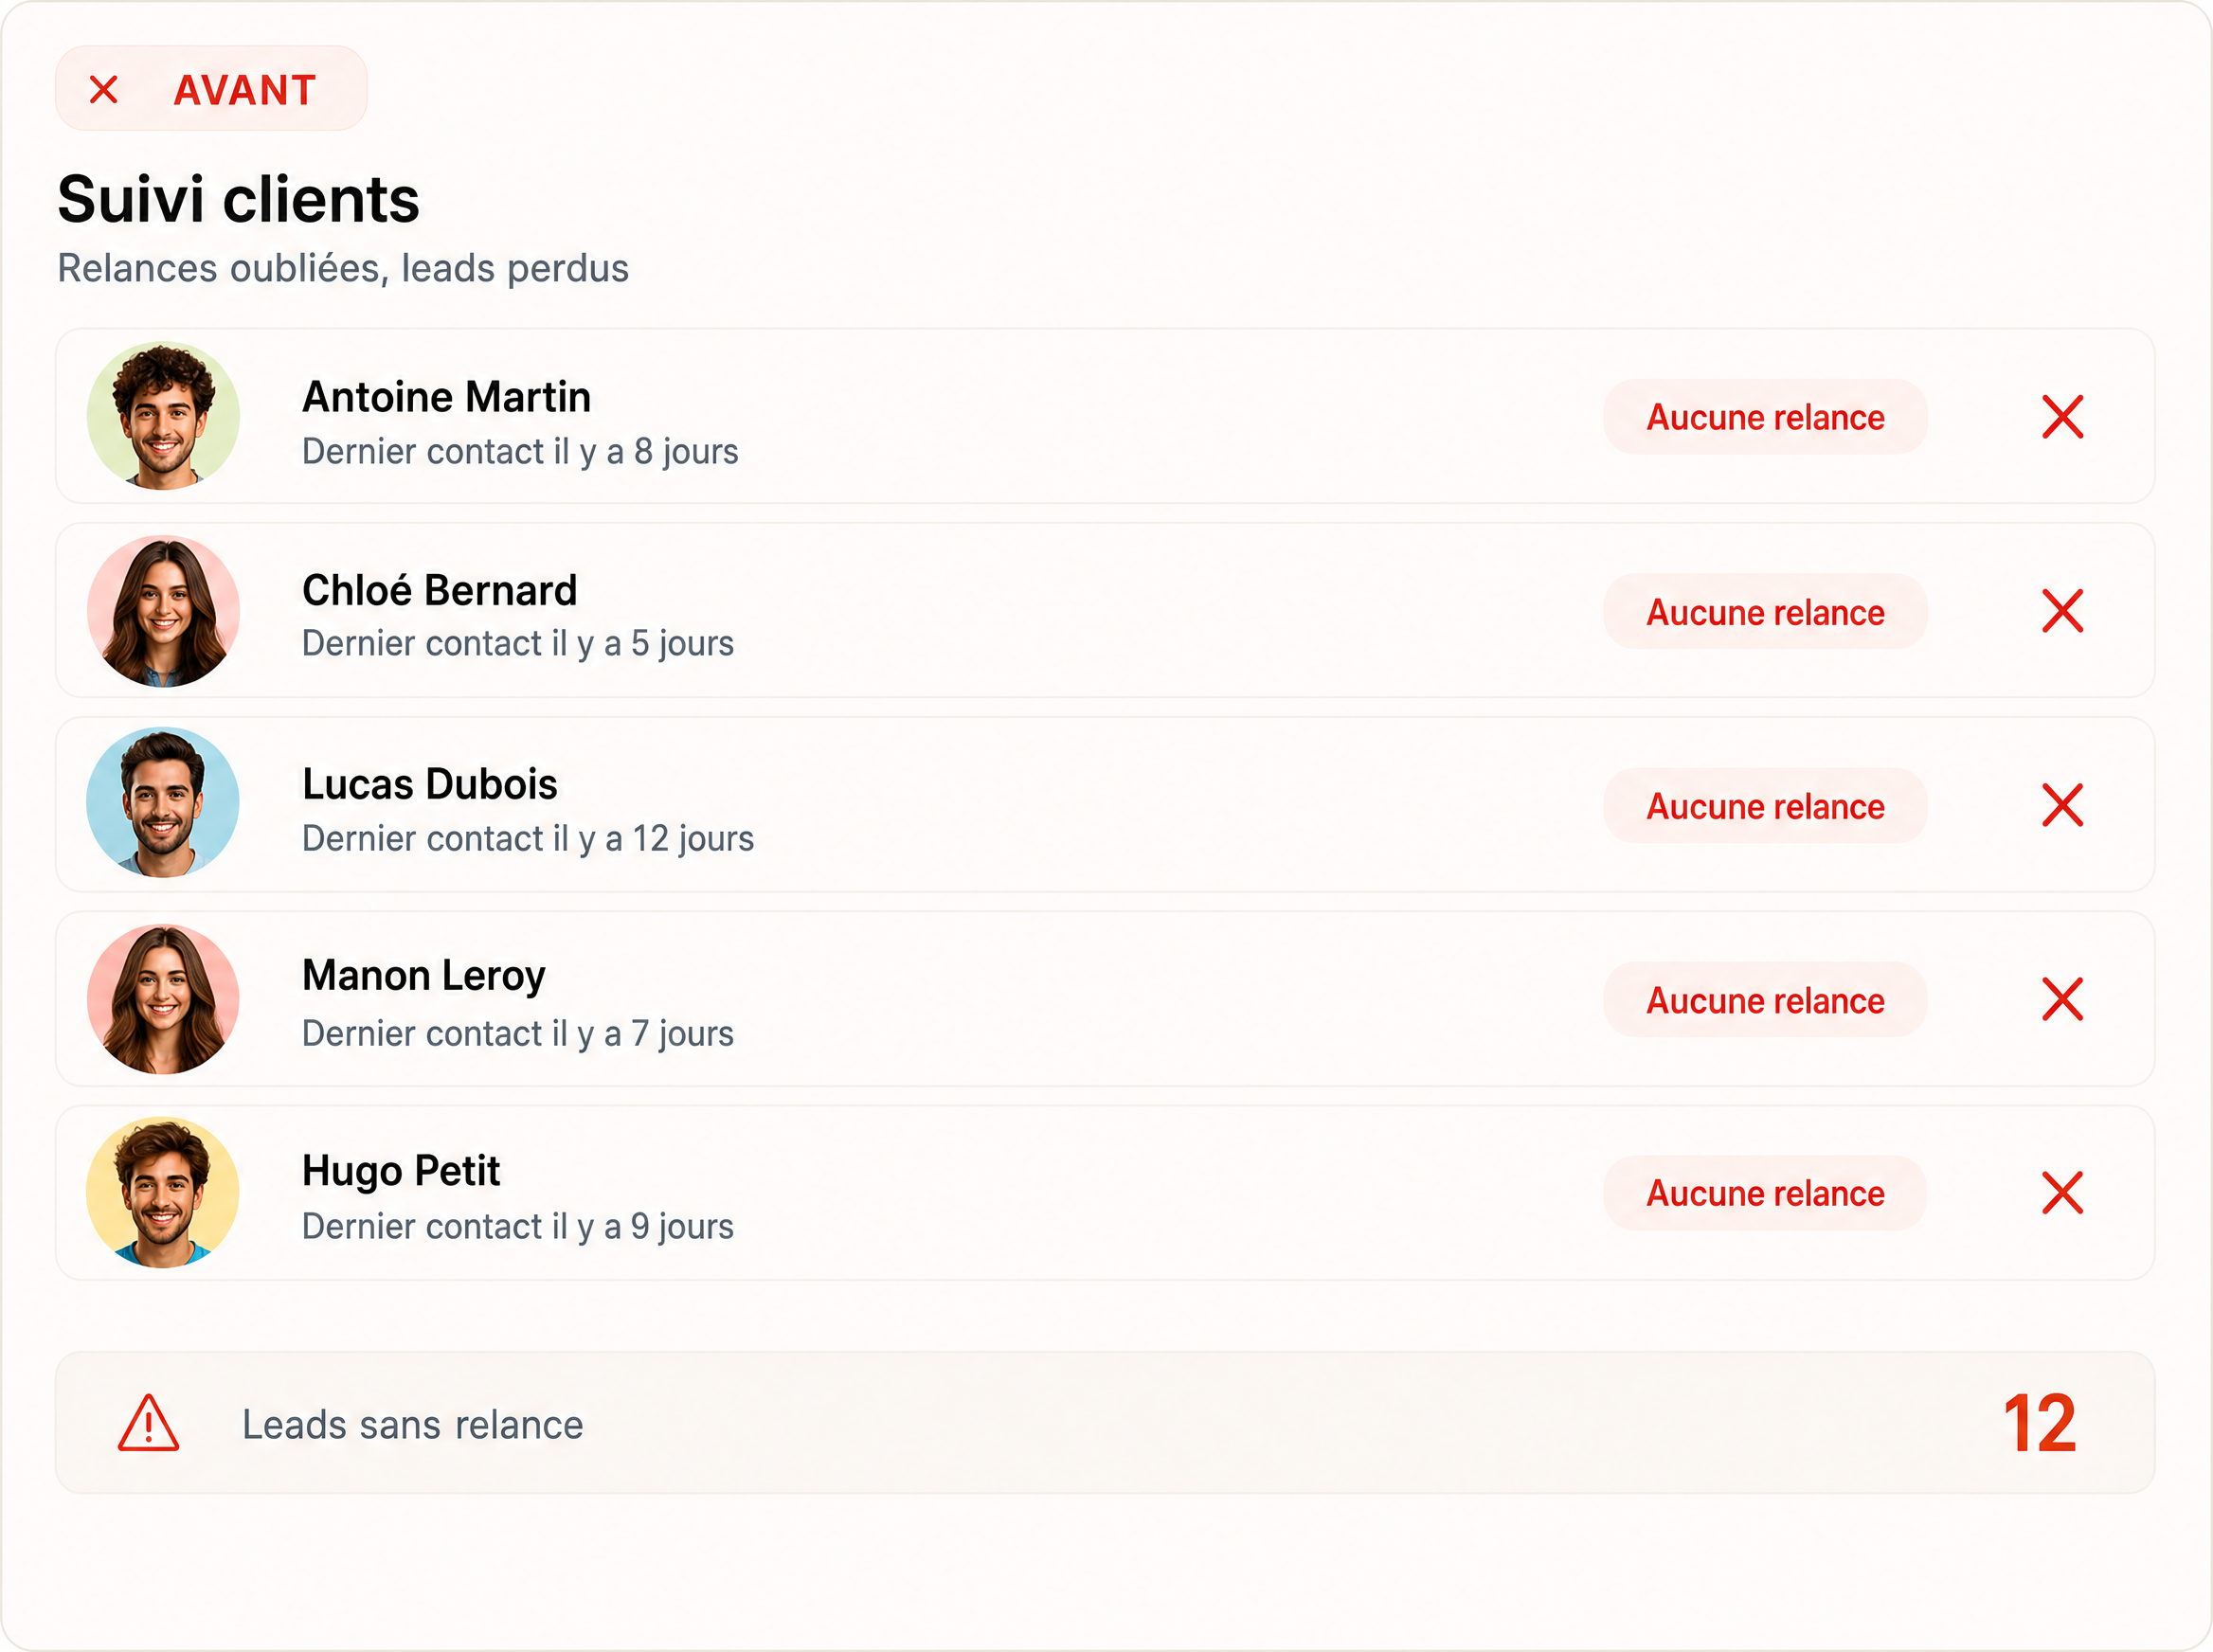Click the Aucune relance badge for Antoine Martin
The width and height of the screenshot is (2213, 1652).
(1765, 417)
